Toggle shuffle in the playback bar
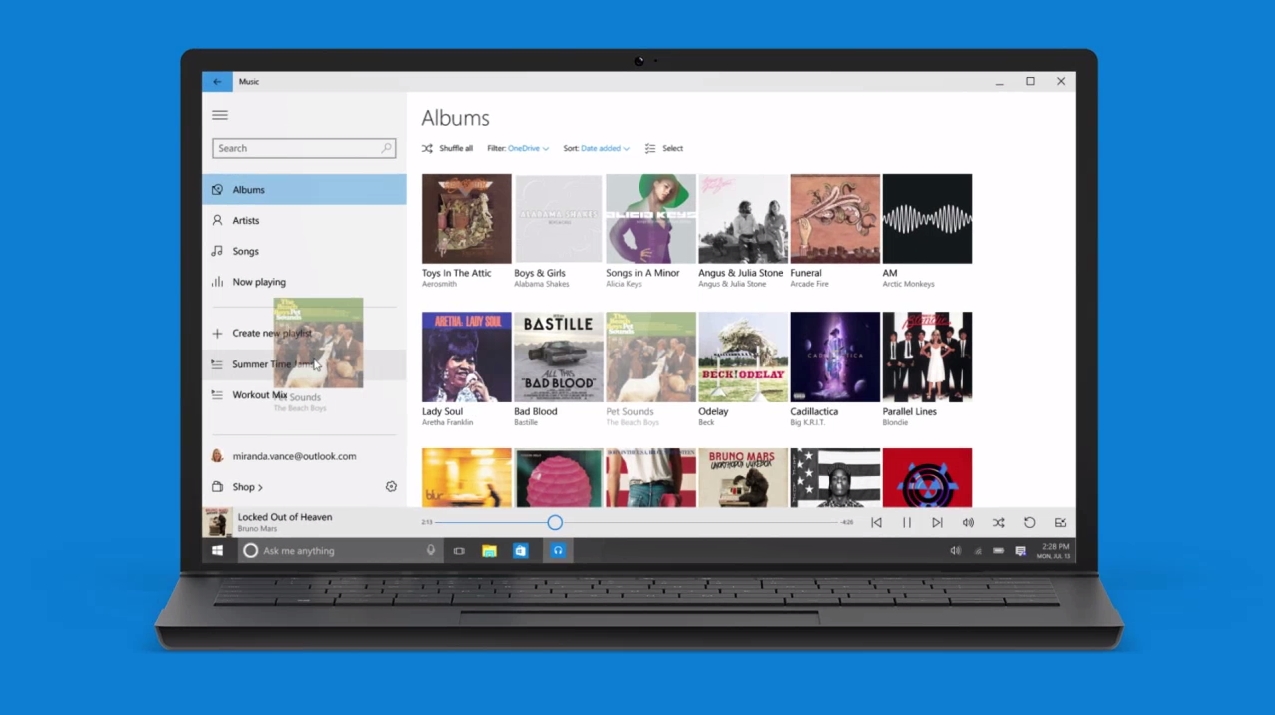 [998, 522]
